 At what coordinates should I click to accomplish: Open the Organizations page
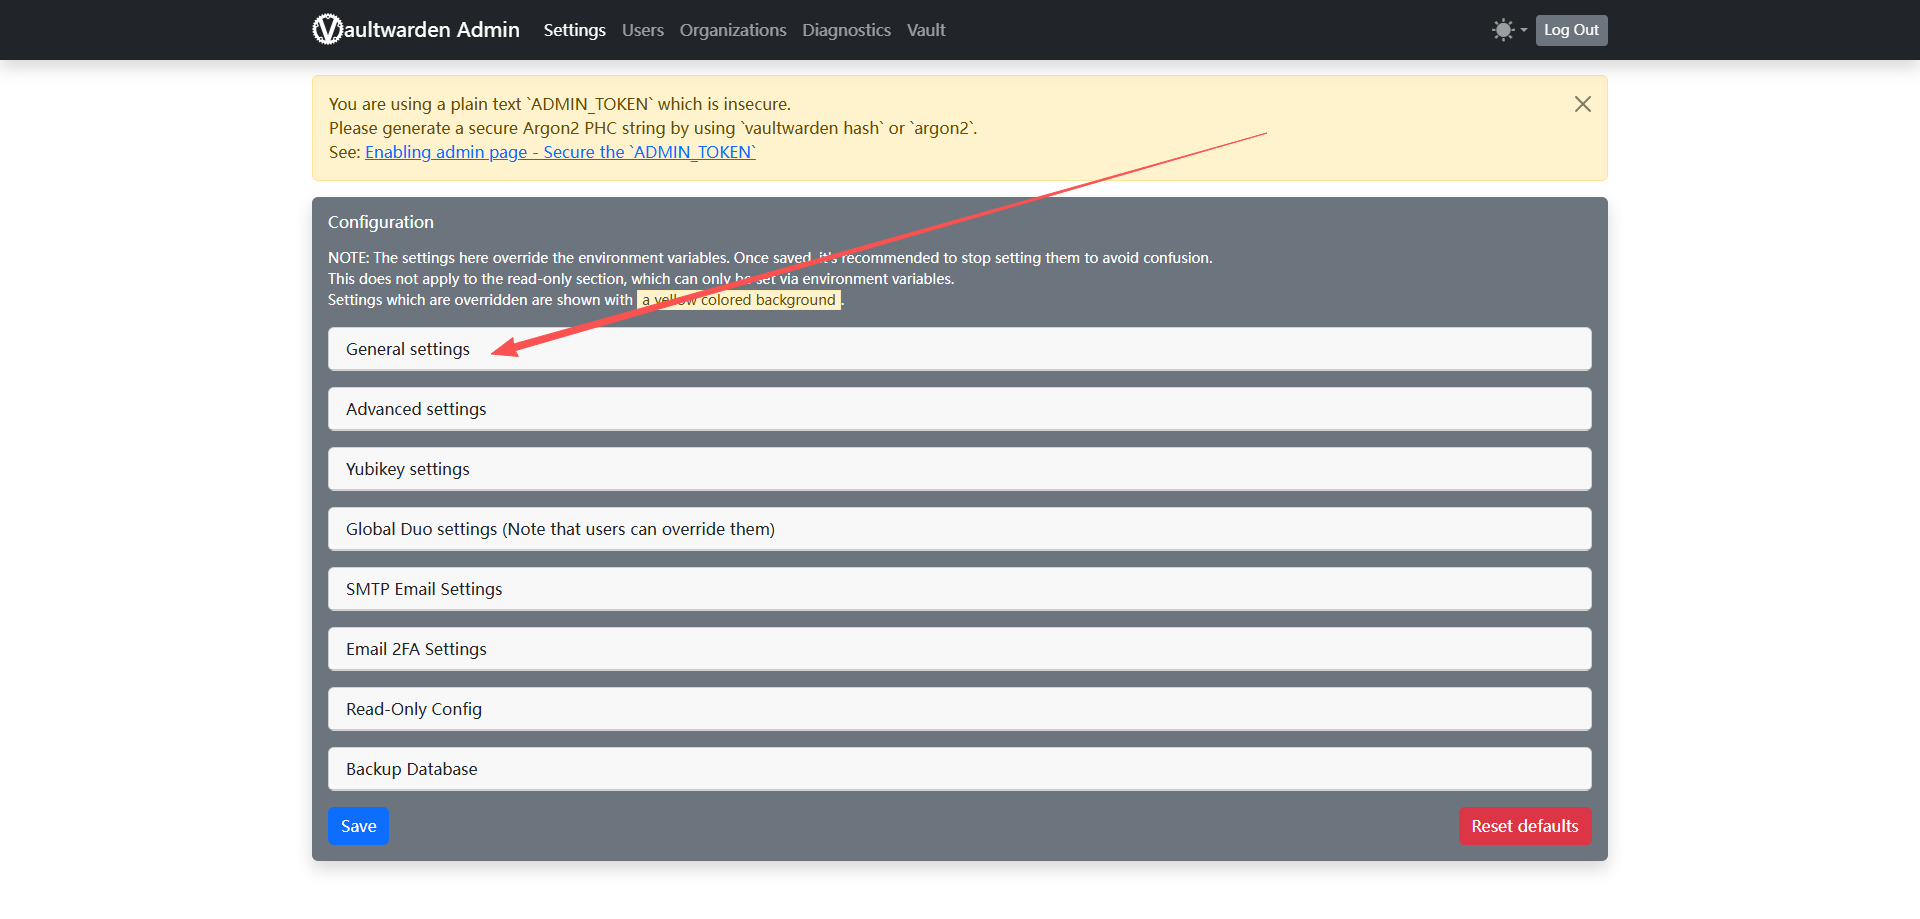733,30
